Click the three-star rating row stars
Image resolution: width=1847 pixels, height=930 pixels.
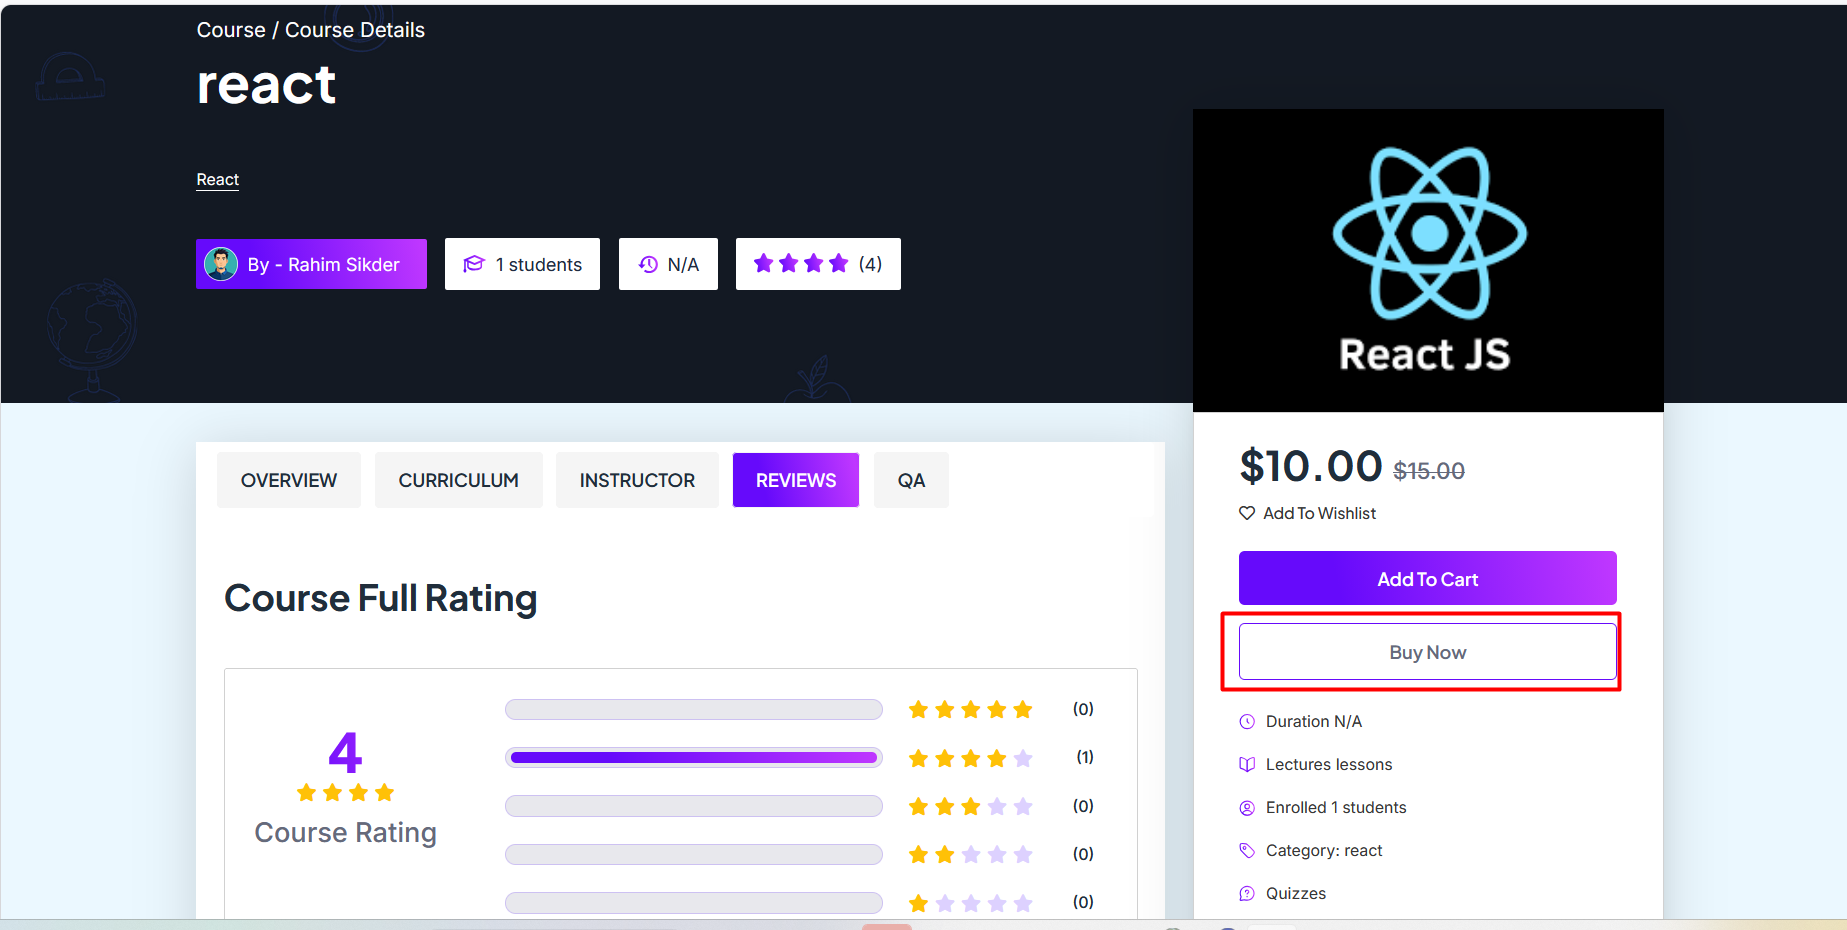[x=970, y=806]
